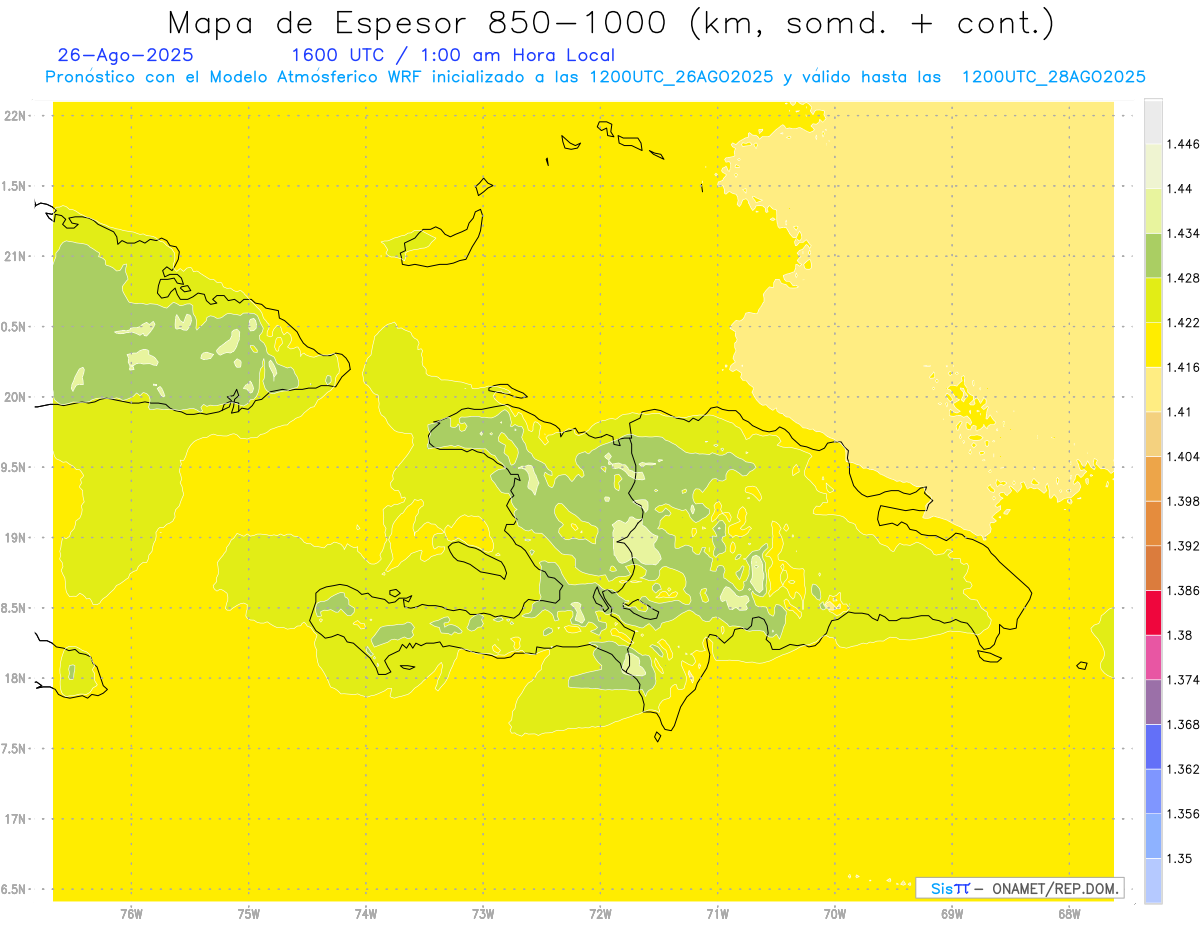
Task: Click the "70W" longitude axis label
Action: click(x=834, y=913)
